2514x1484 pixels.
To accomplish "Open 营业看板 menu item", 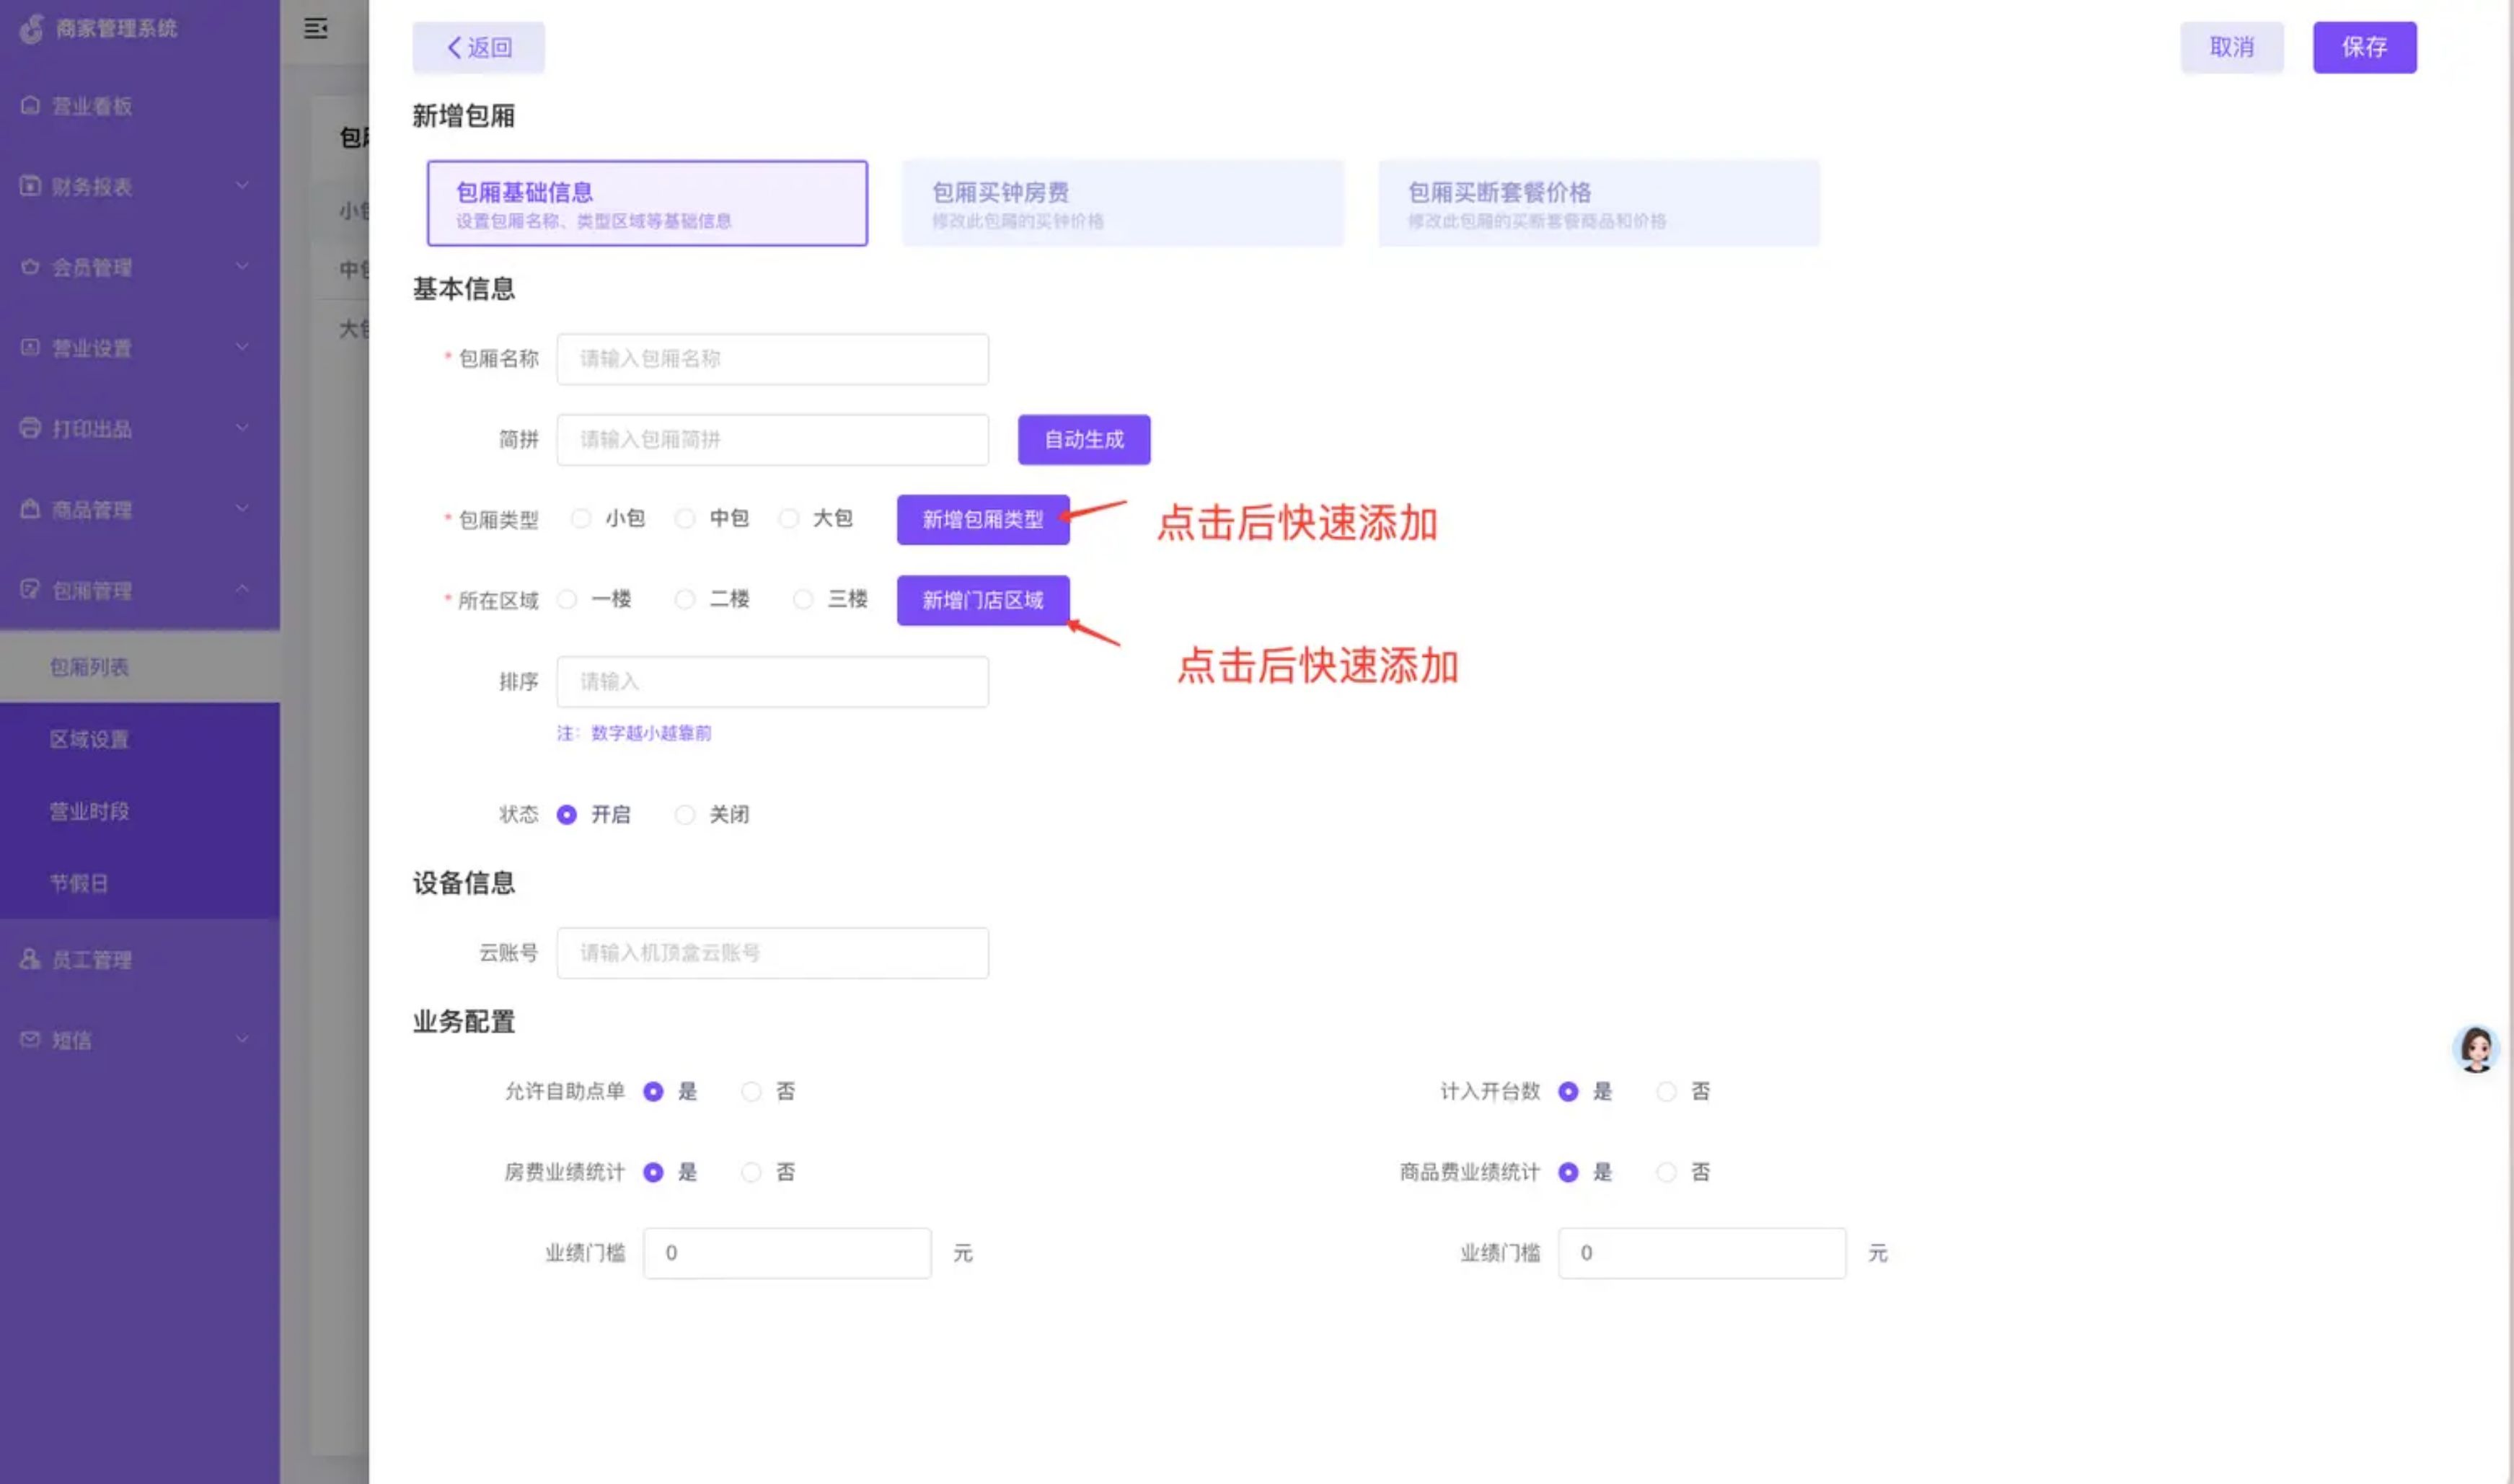I will click(x=140, y=105).
